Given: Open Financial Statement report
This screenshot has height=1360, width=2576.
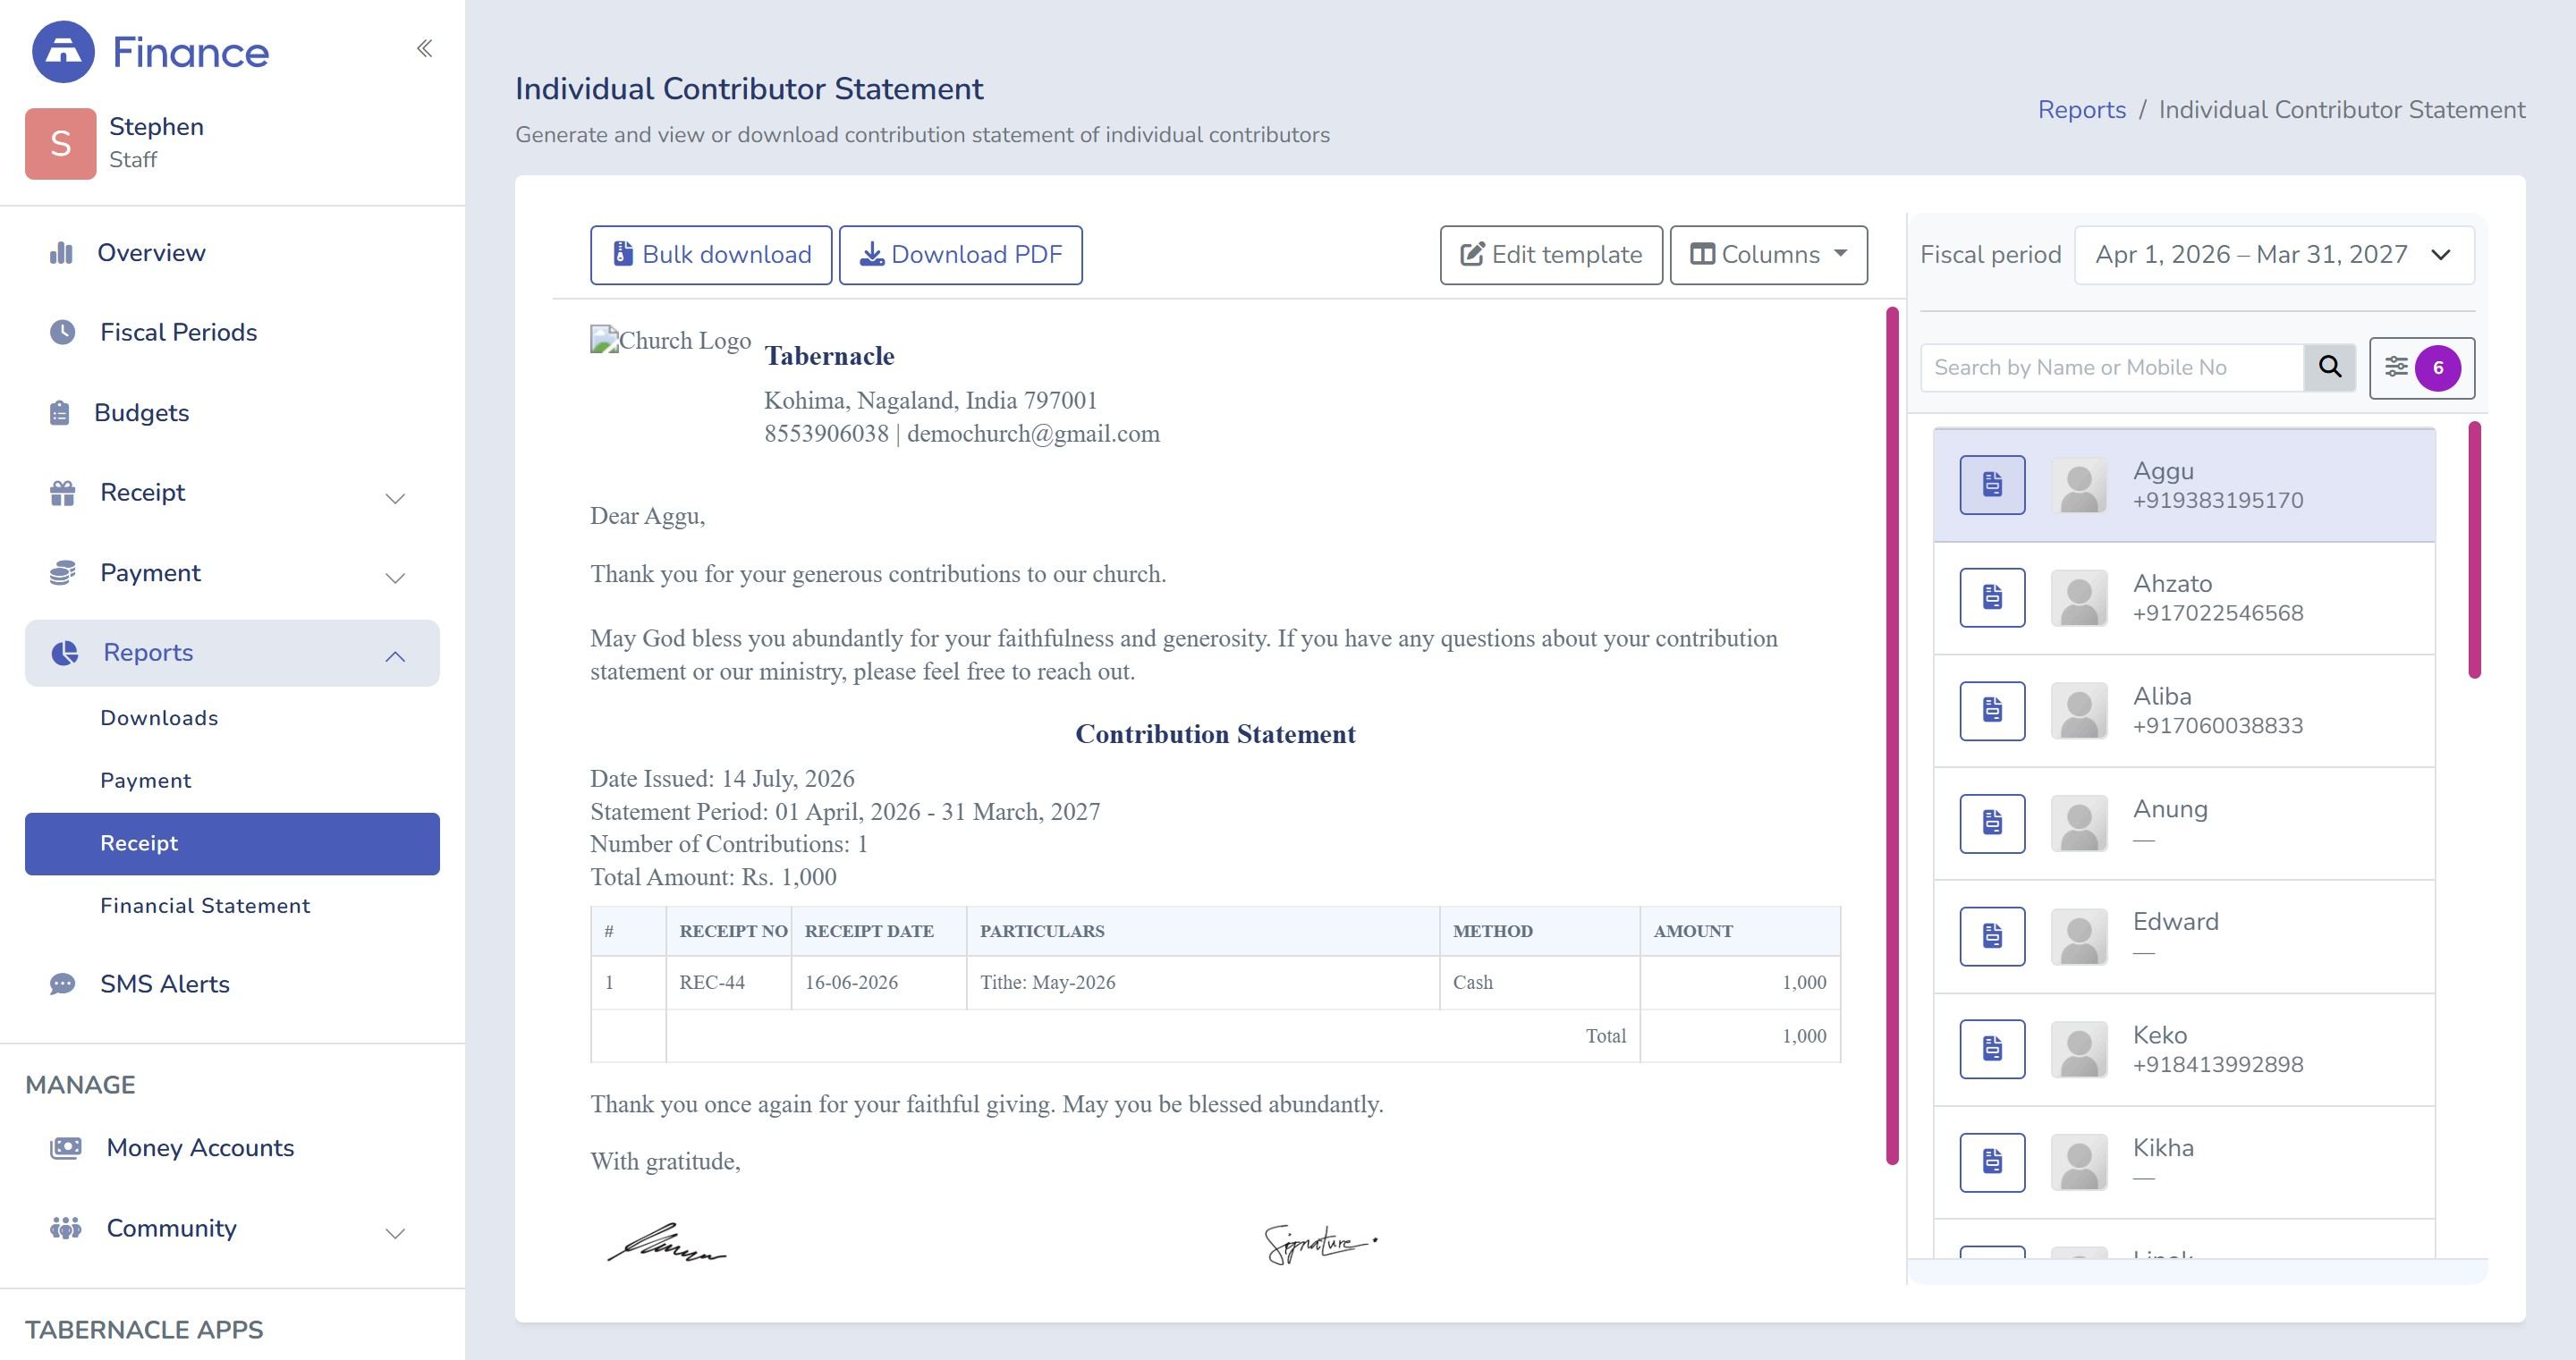Looking at the screenshot, I should [205, 905].
